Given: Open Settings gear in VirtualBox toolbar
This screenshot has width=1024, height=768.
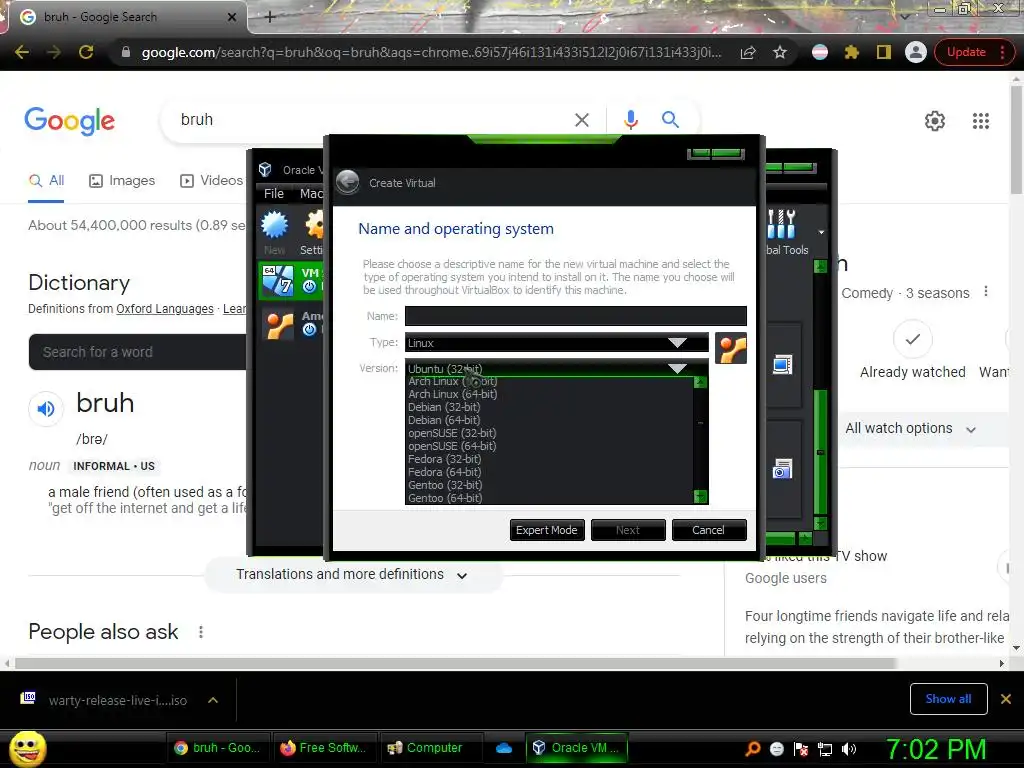Looking at the screenshot, I should pos(314,226).
